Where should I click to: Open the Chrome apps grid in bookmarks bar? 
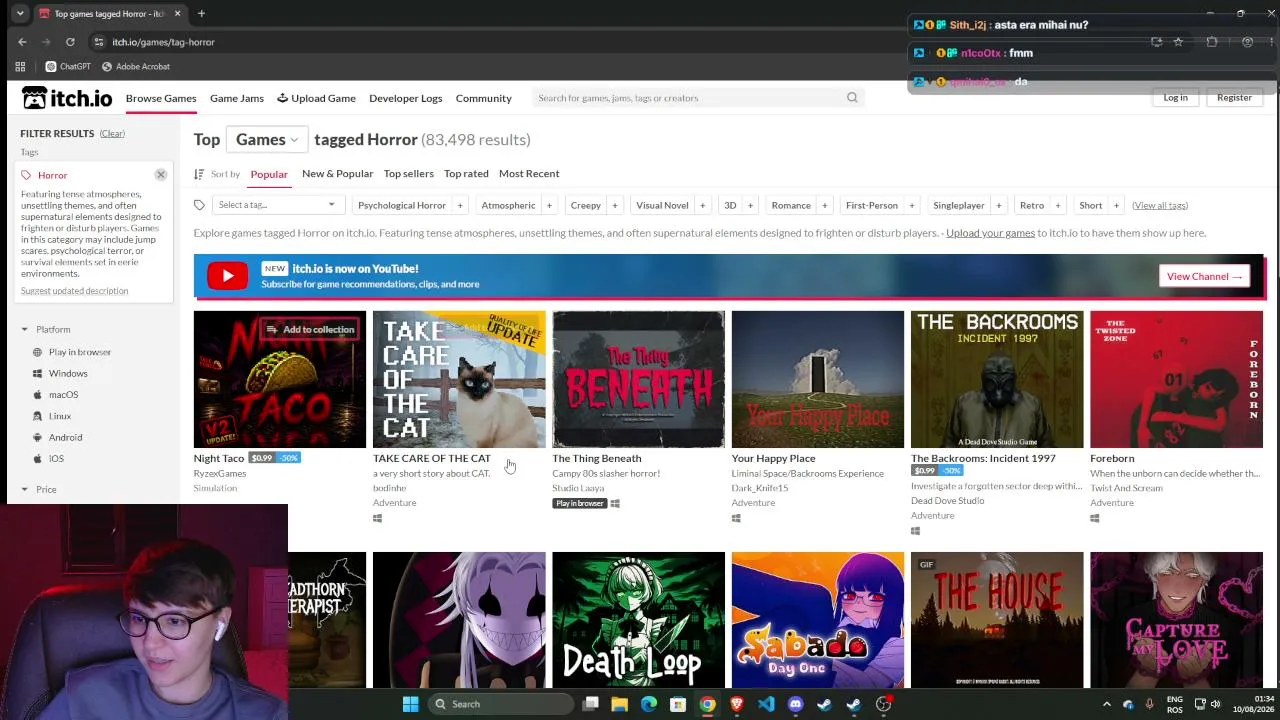(x=20, y=66)
